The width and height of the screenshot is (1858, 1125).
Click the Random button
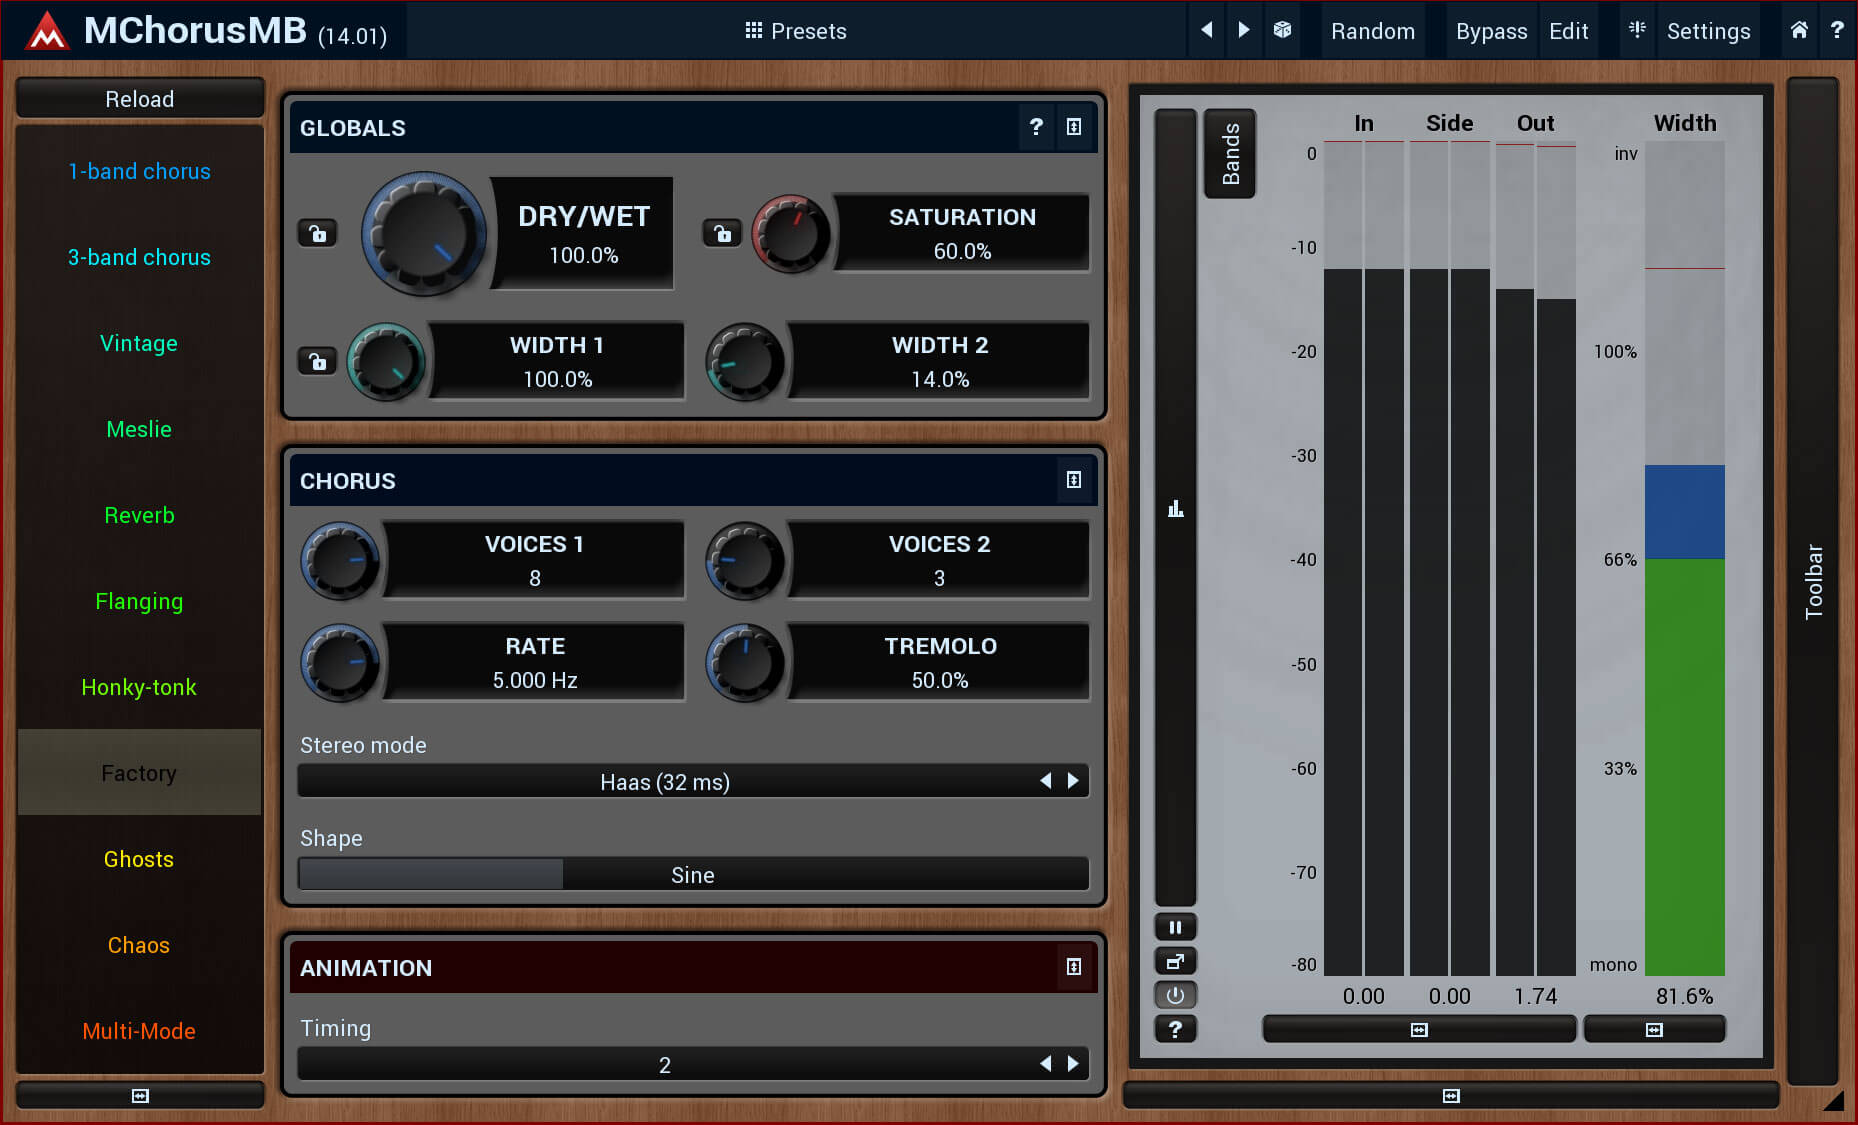point(1372,31)
